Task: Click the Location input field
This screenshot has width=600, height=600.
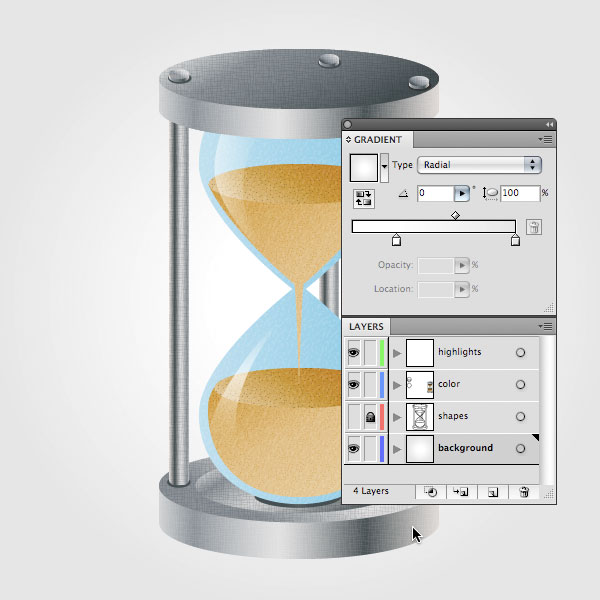Action: 436,290
